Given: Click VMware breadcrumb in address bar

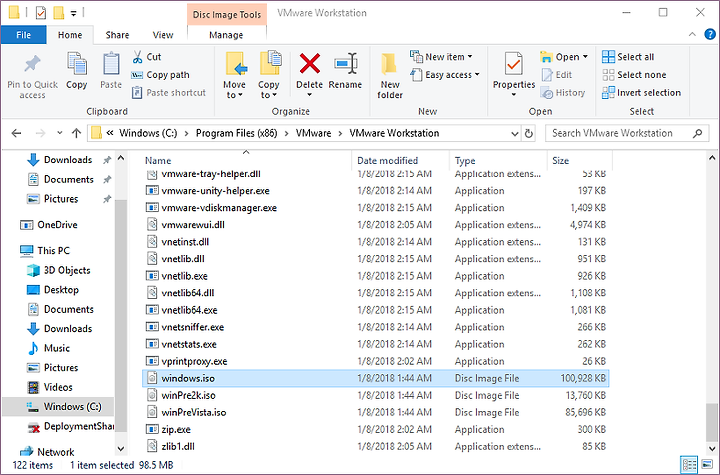Looking at the screenshot, I should (x=313, y=133).
